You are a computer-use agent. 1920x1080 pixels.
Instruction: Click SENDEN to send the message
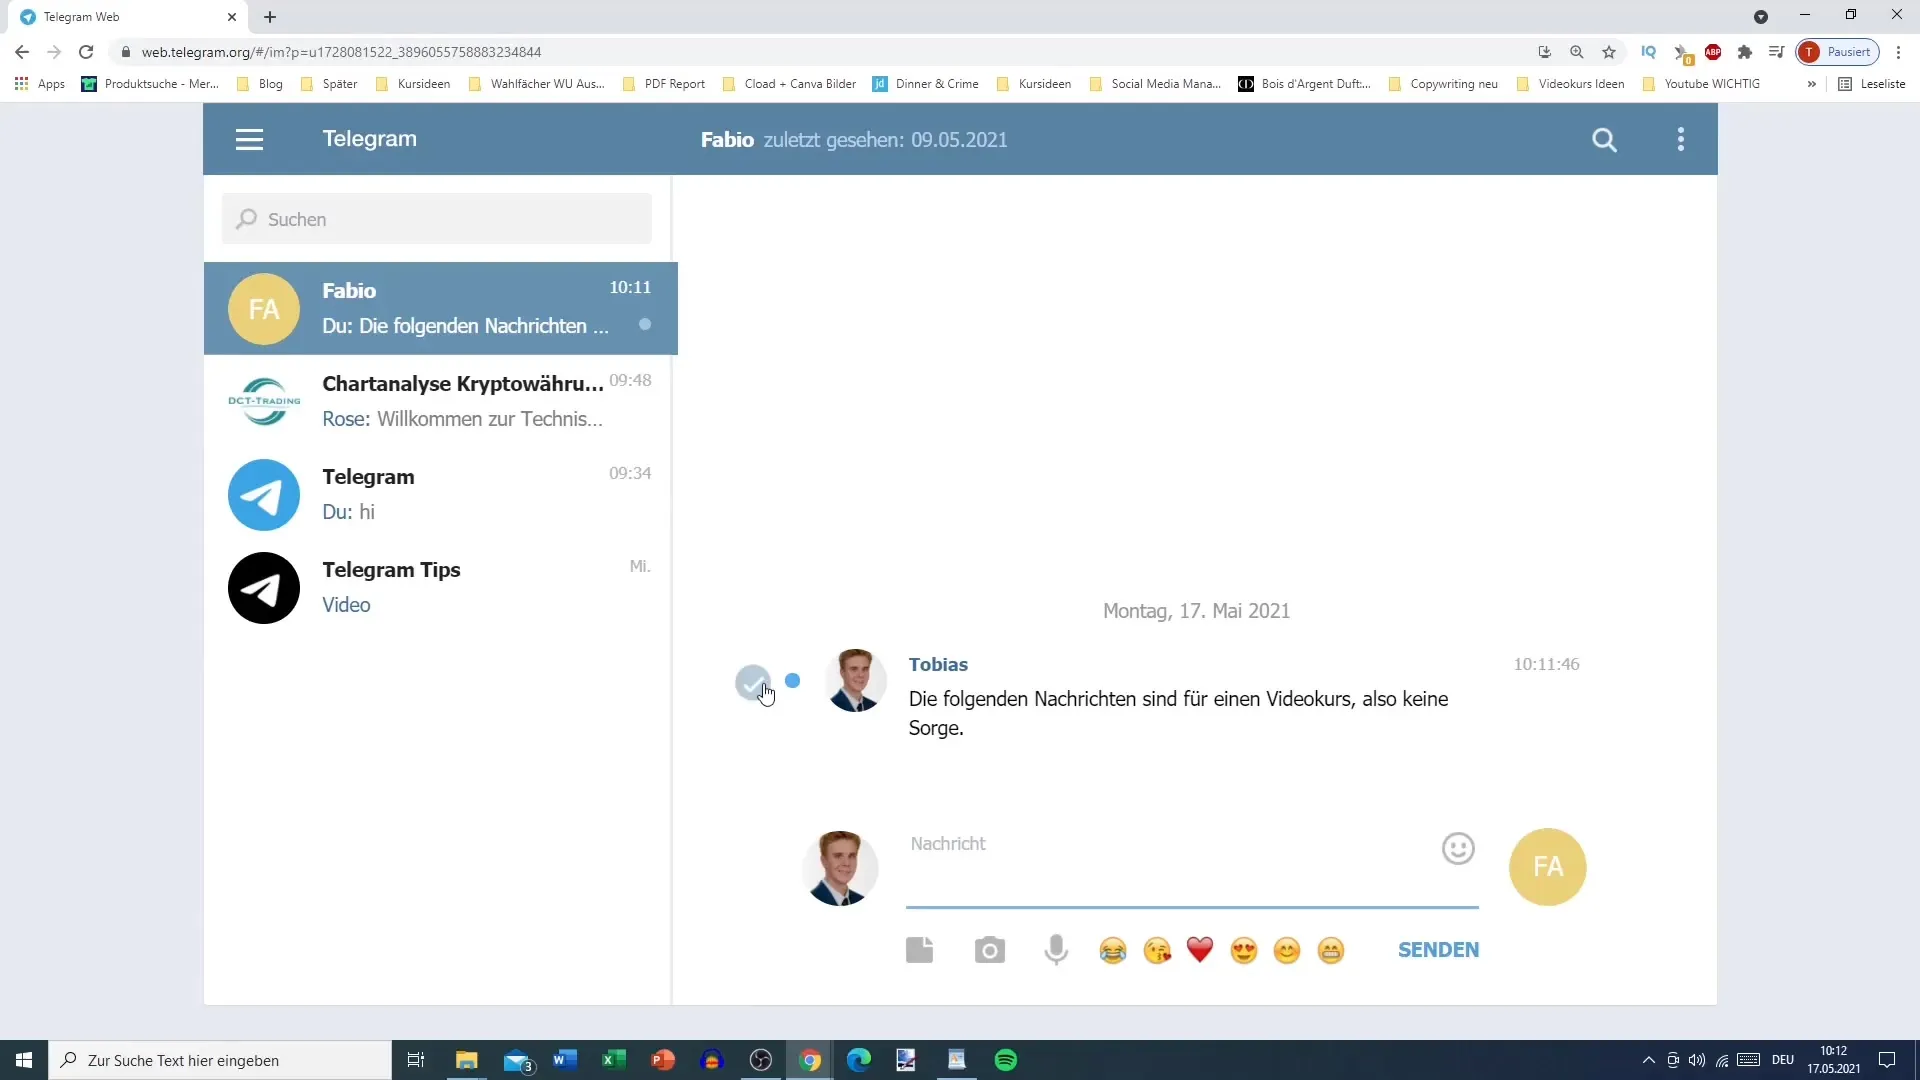click(1438, 950)
